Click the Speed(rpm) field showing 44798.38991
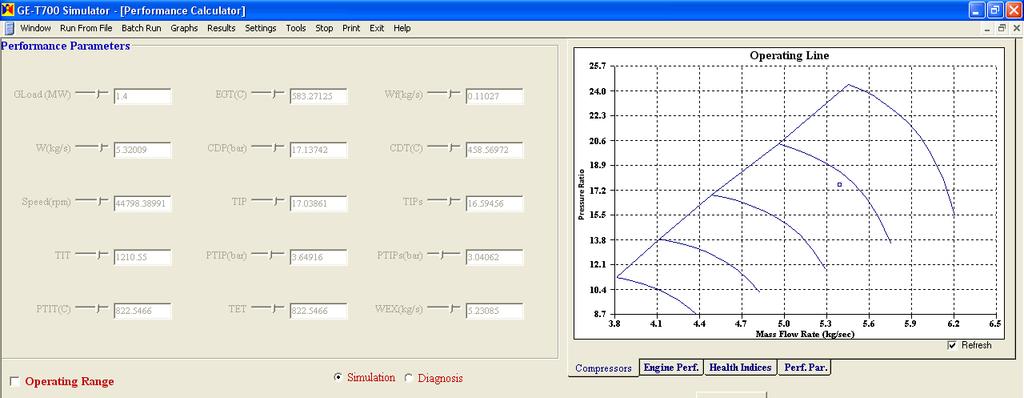1024x398 pixels. [142, 204]
